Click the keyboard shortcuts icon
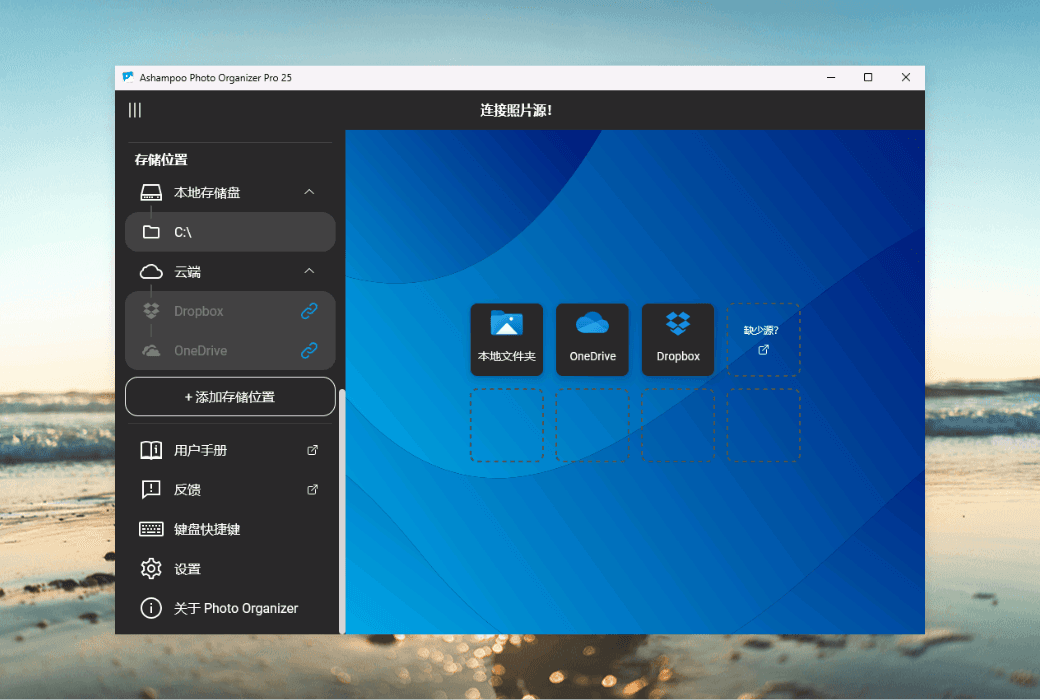1040x700 pixels. click(151, 529)
